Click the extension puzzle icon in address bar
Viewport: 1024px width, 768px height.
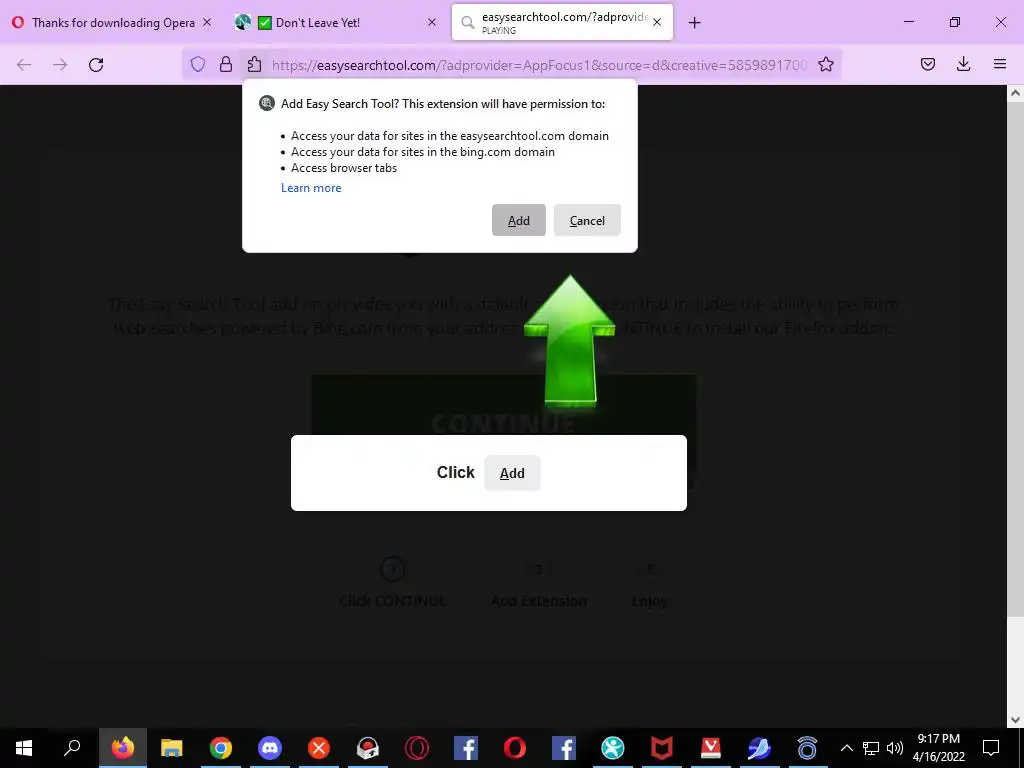255,64
